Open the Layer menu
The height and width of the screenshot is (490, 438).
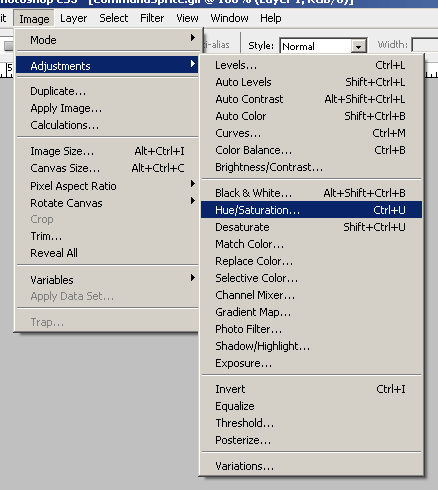click(73, 18)
